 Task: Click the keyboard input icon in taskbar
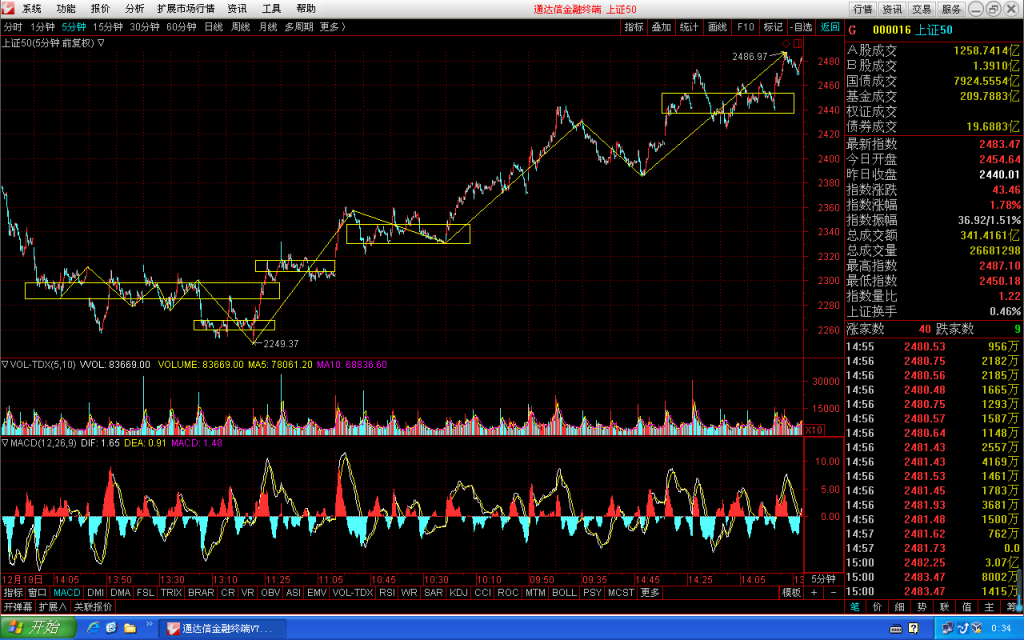tap(896, 628)
